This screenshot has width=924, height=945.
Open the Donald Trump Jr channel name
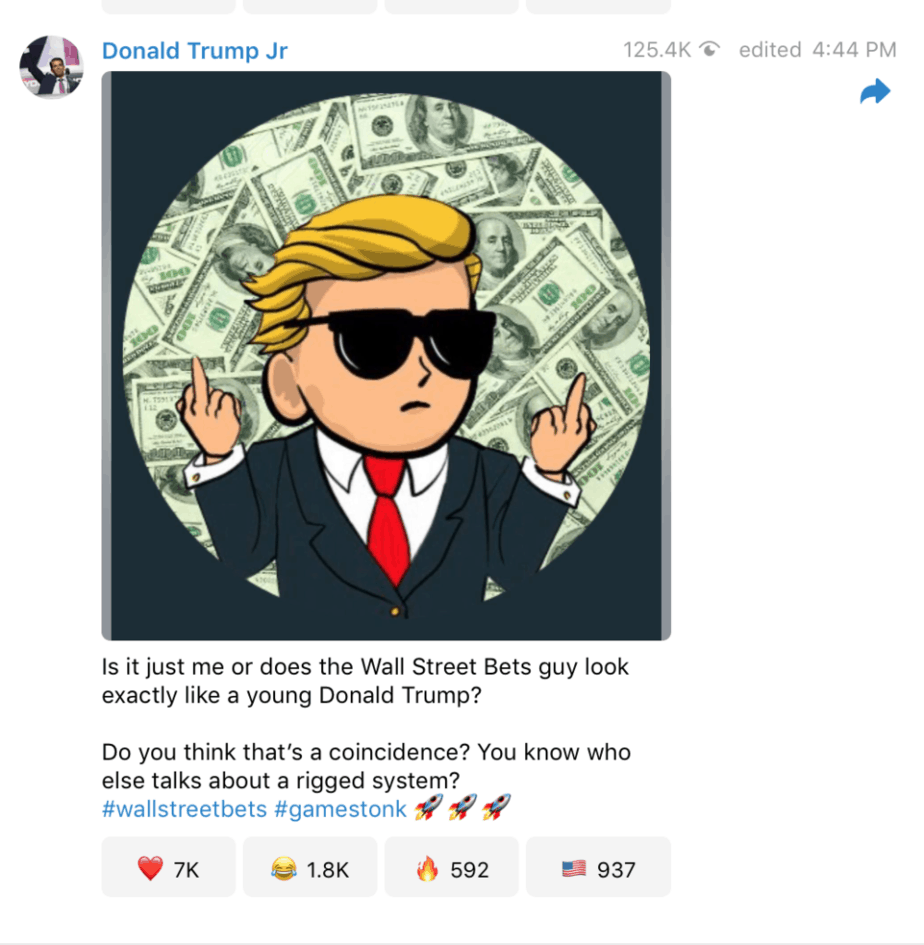tap(195, 51)
